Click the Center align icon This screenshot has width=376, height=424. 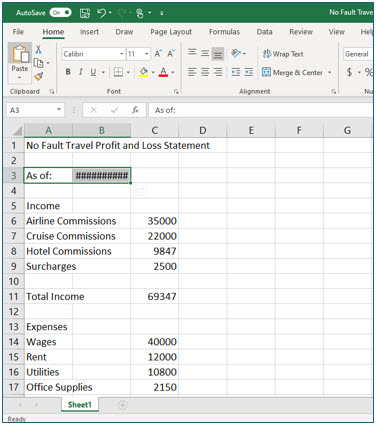point(205,72)
